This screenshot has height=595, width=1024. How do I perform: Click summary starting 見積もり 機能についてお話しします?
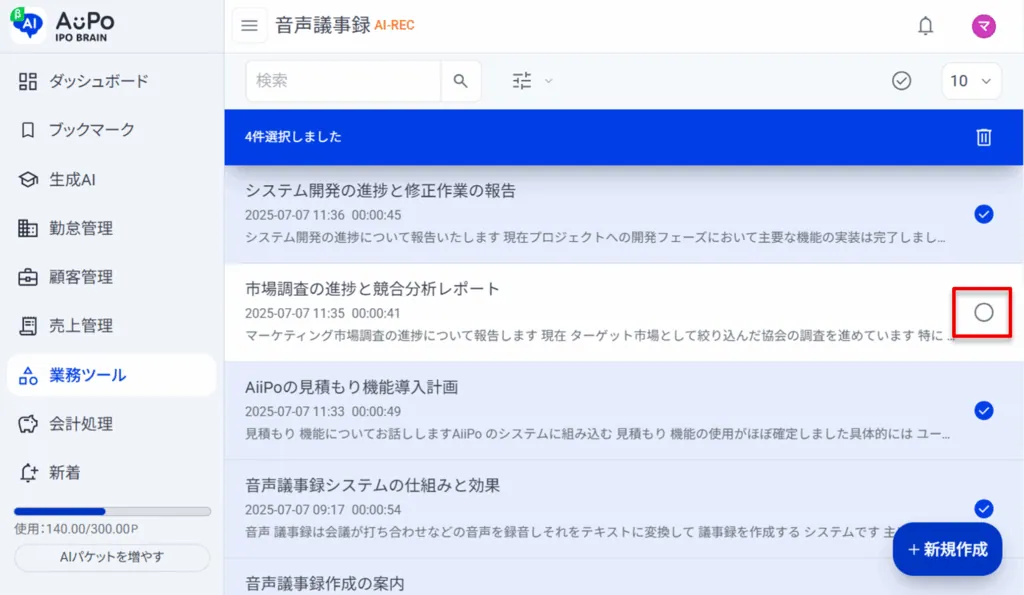pyautogui.click(x=598, y=434)
